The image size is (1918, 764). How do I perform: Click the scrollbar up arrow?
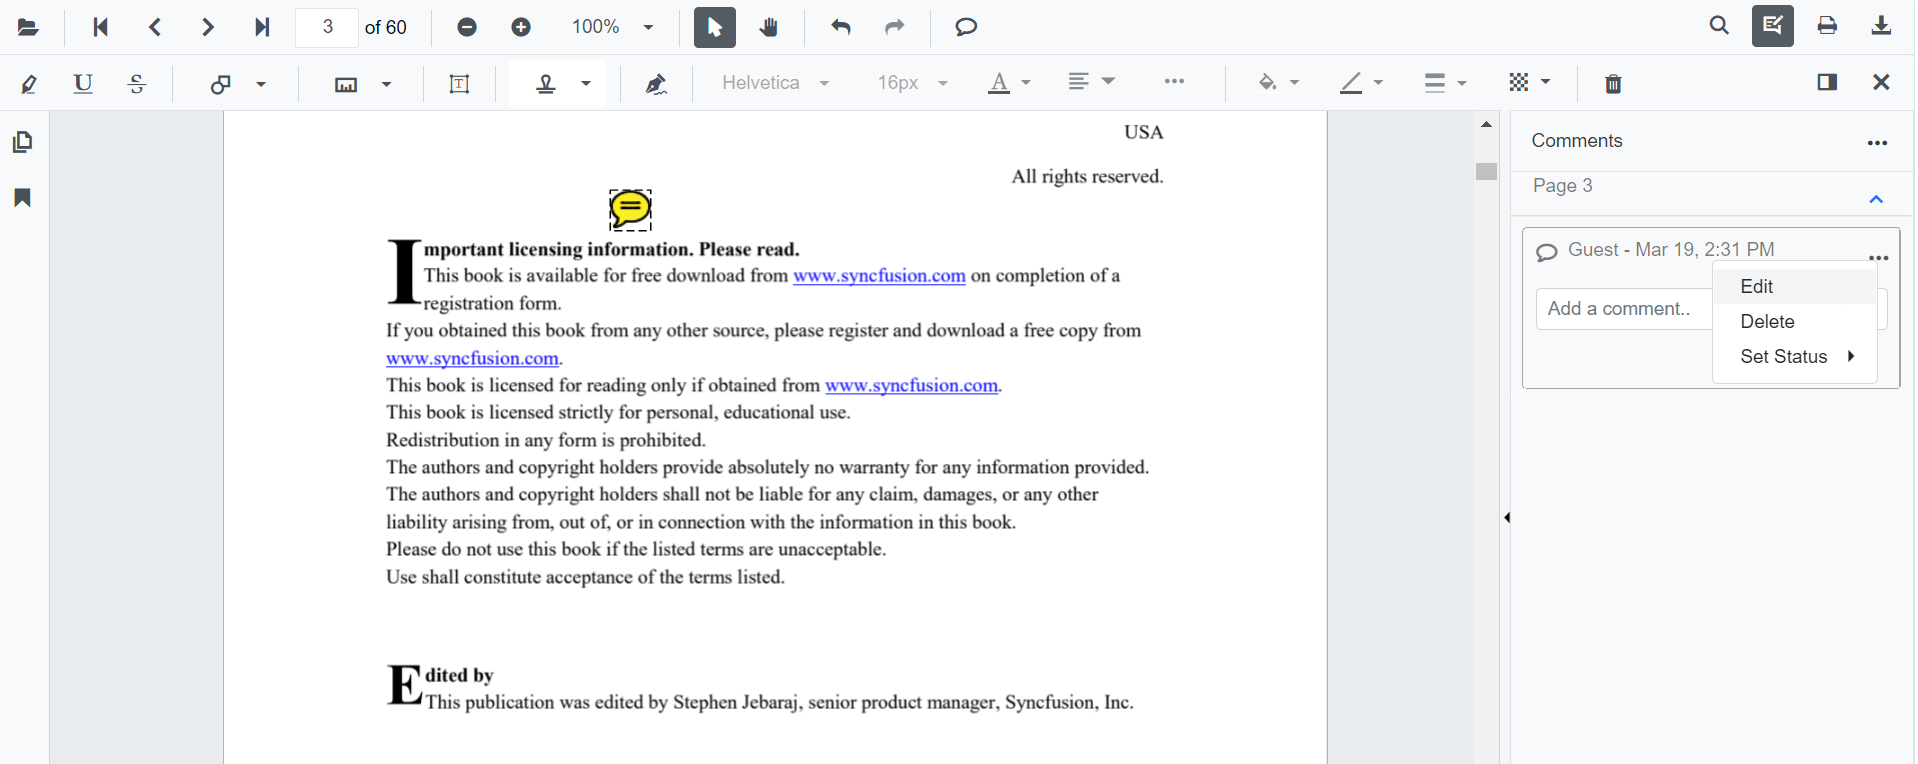[x=1487, y=125]
